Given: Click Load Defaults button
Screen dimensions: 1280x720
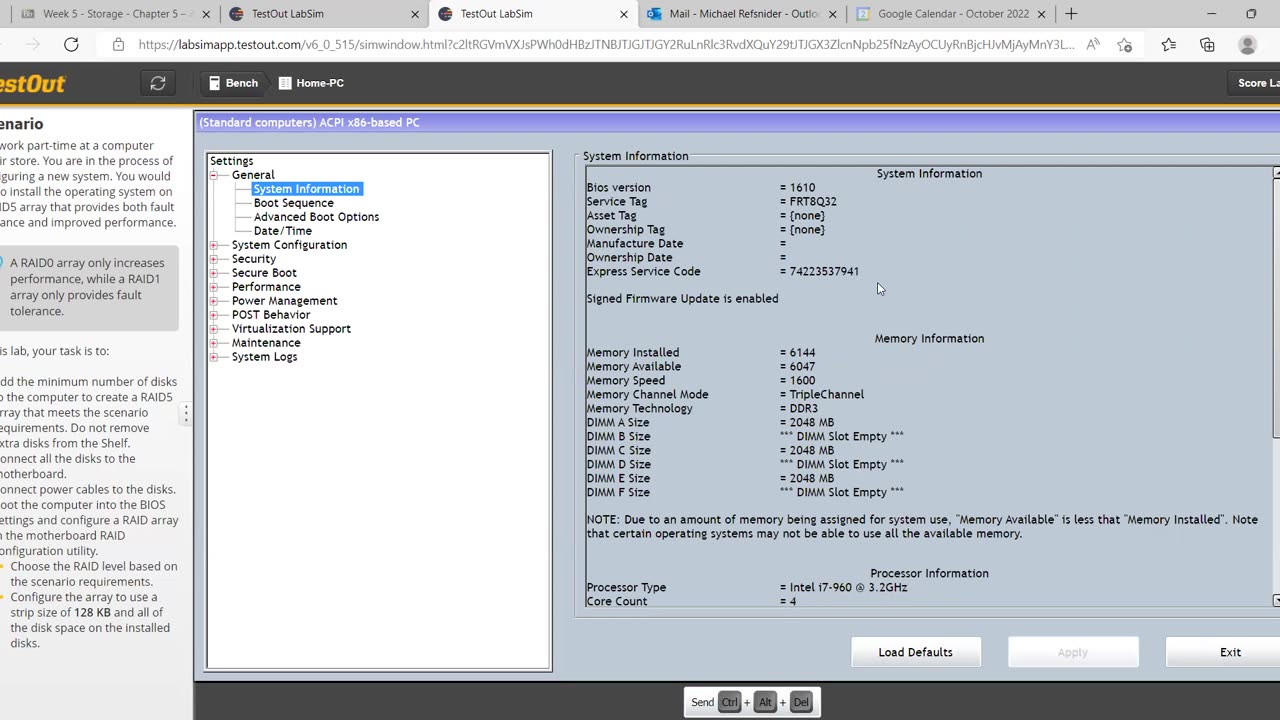Looking at the screenshot, I should [x=915, y=652].
